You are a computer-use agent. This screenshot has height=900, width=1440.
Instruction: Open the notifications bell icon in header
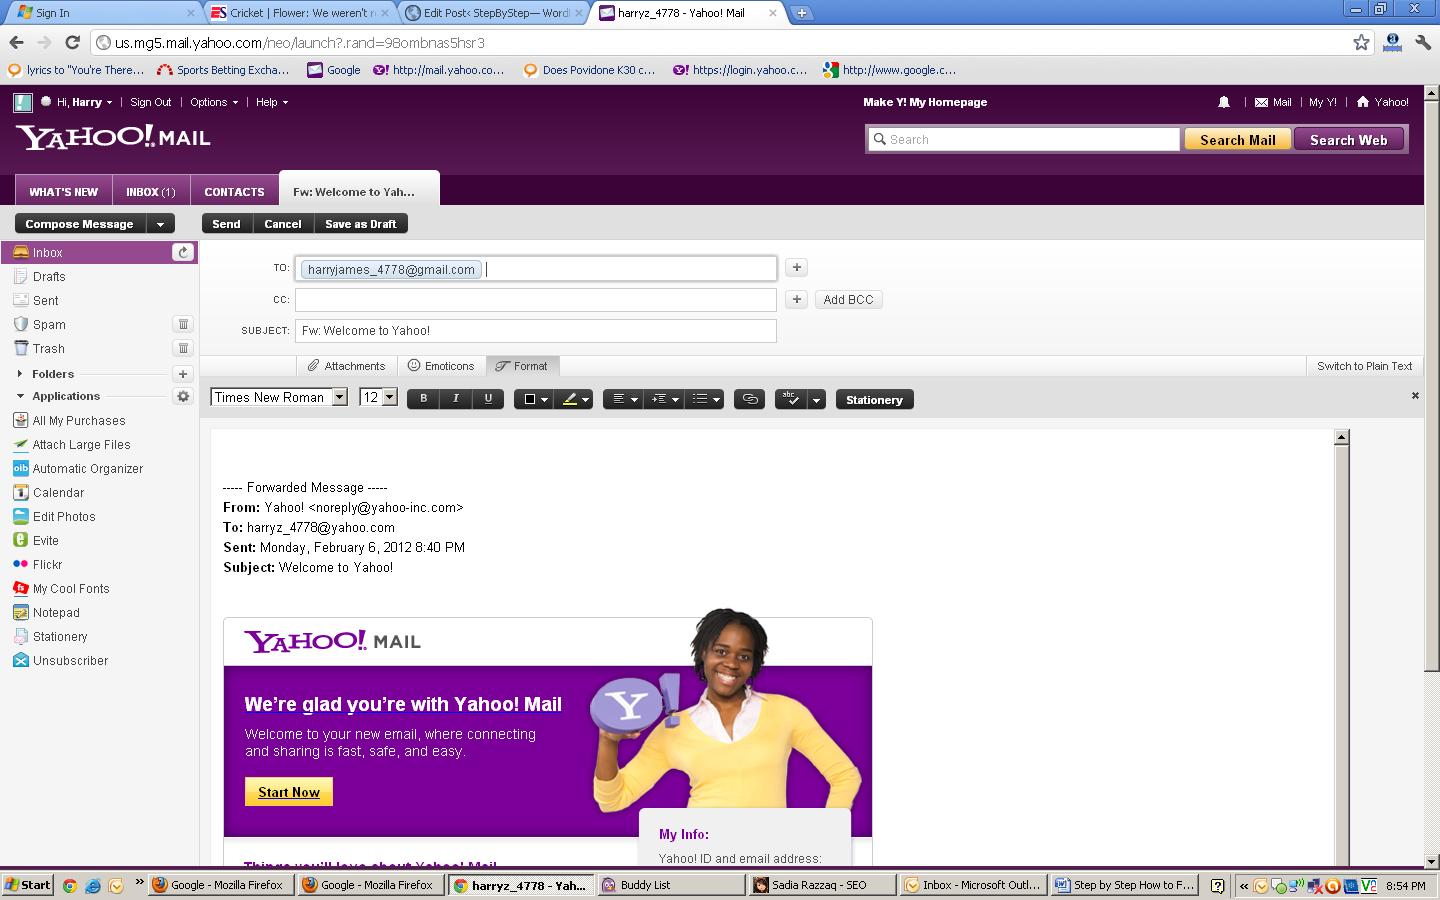pos(1224,102)
